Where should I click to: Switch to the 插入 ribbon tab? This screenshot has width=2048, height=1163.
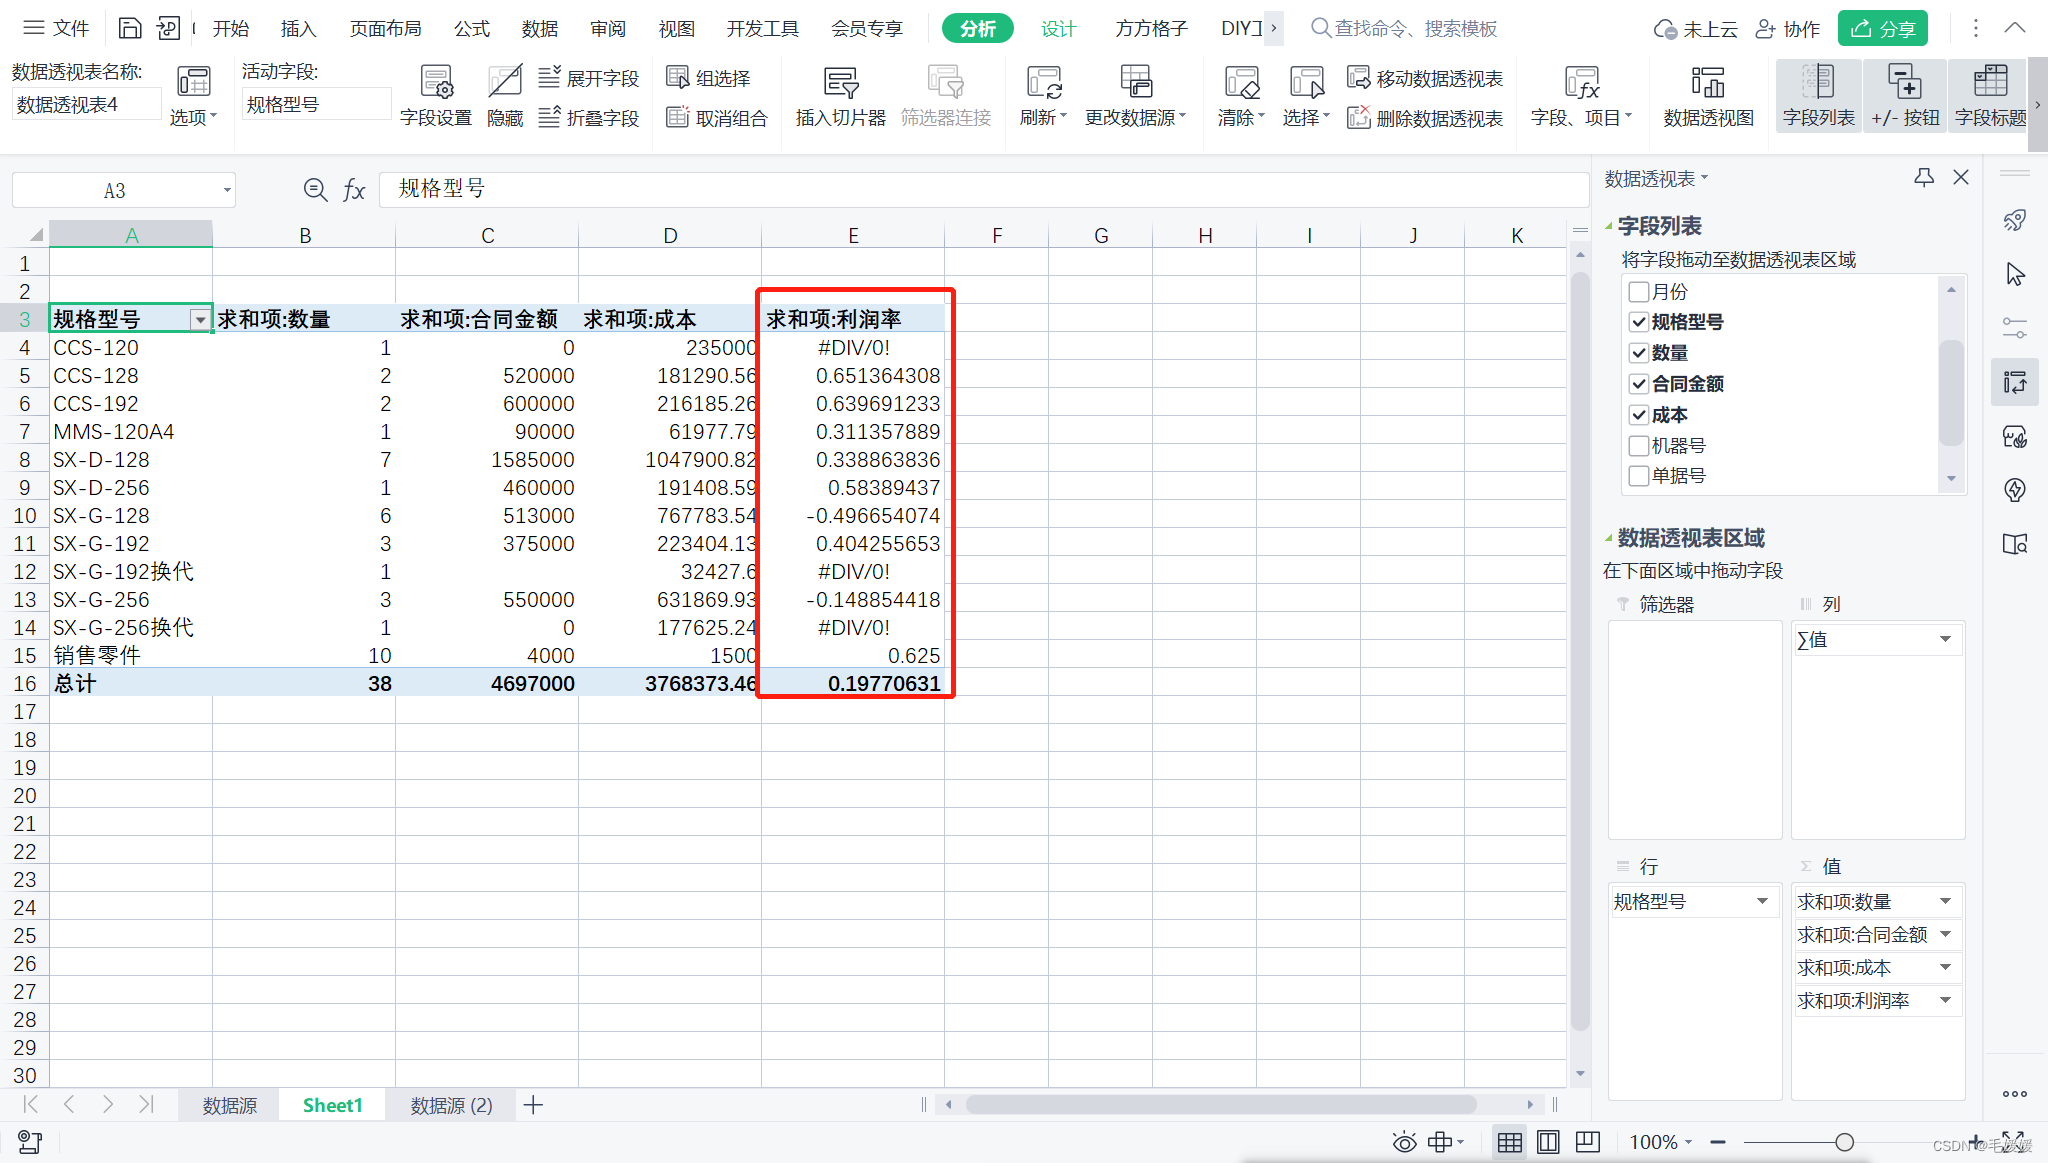click(298, 28)
